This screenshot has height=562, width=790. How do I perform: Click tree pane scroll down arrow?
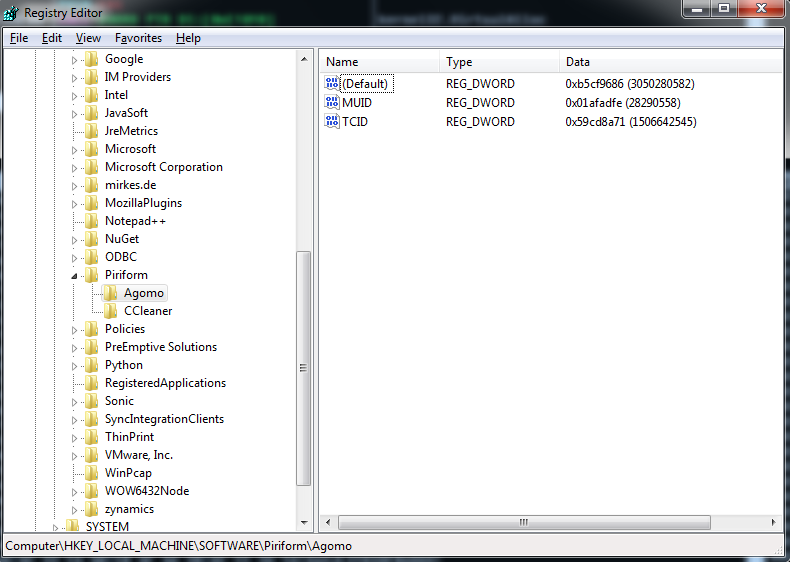coord(304,523)
